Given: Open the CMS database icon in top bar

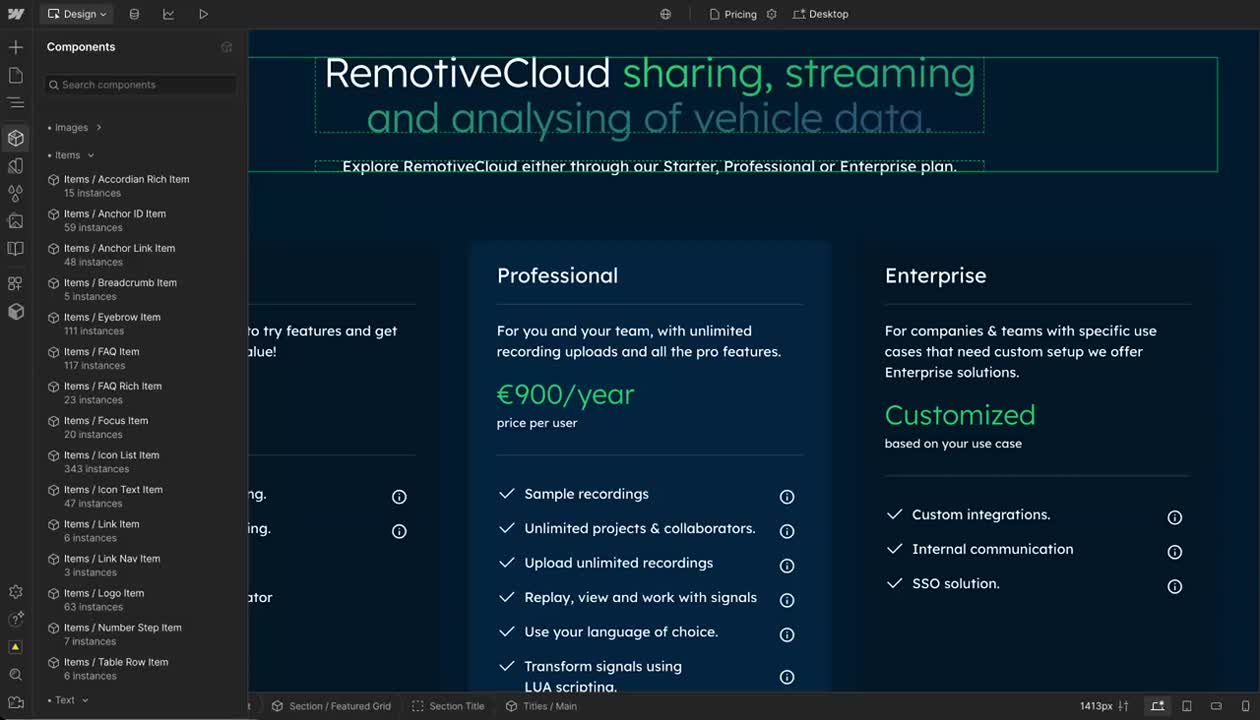Looking at the screenshot, I should (x=134, y=14).
